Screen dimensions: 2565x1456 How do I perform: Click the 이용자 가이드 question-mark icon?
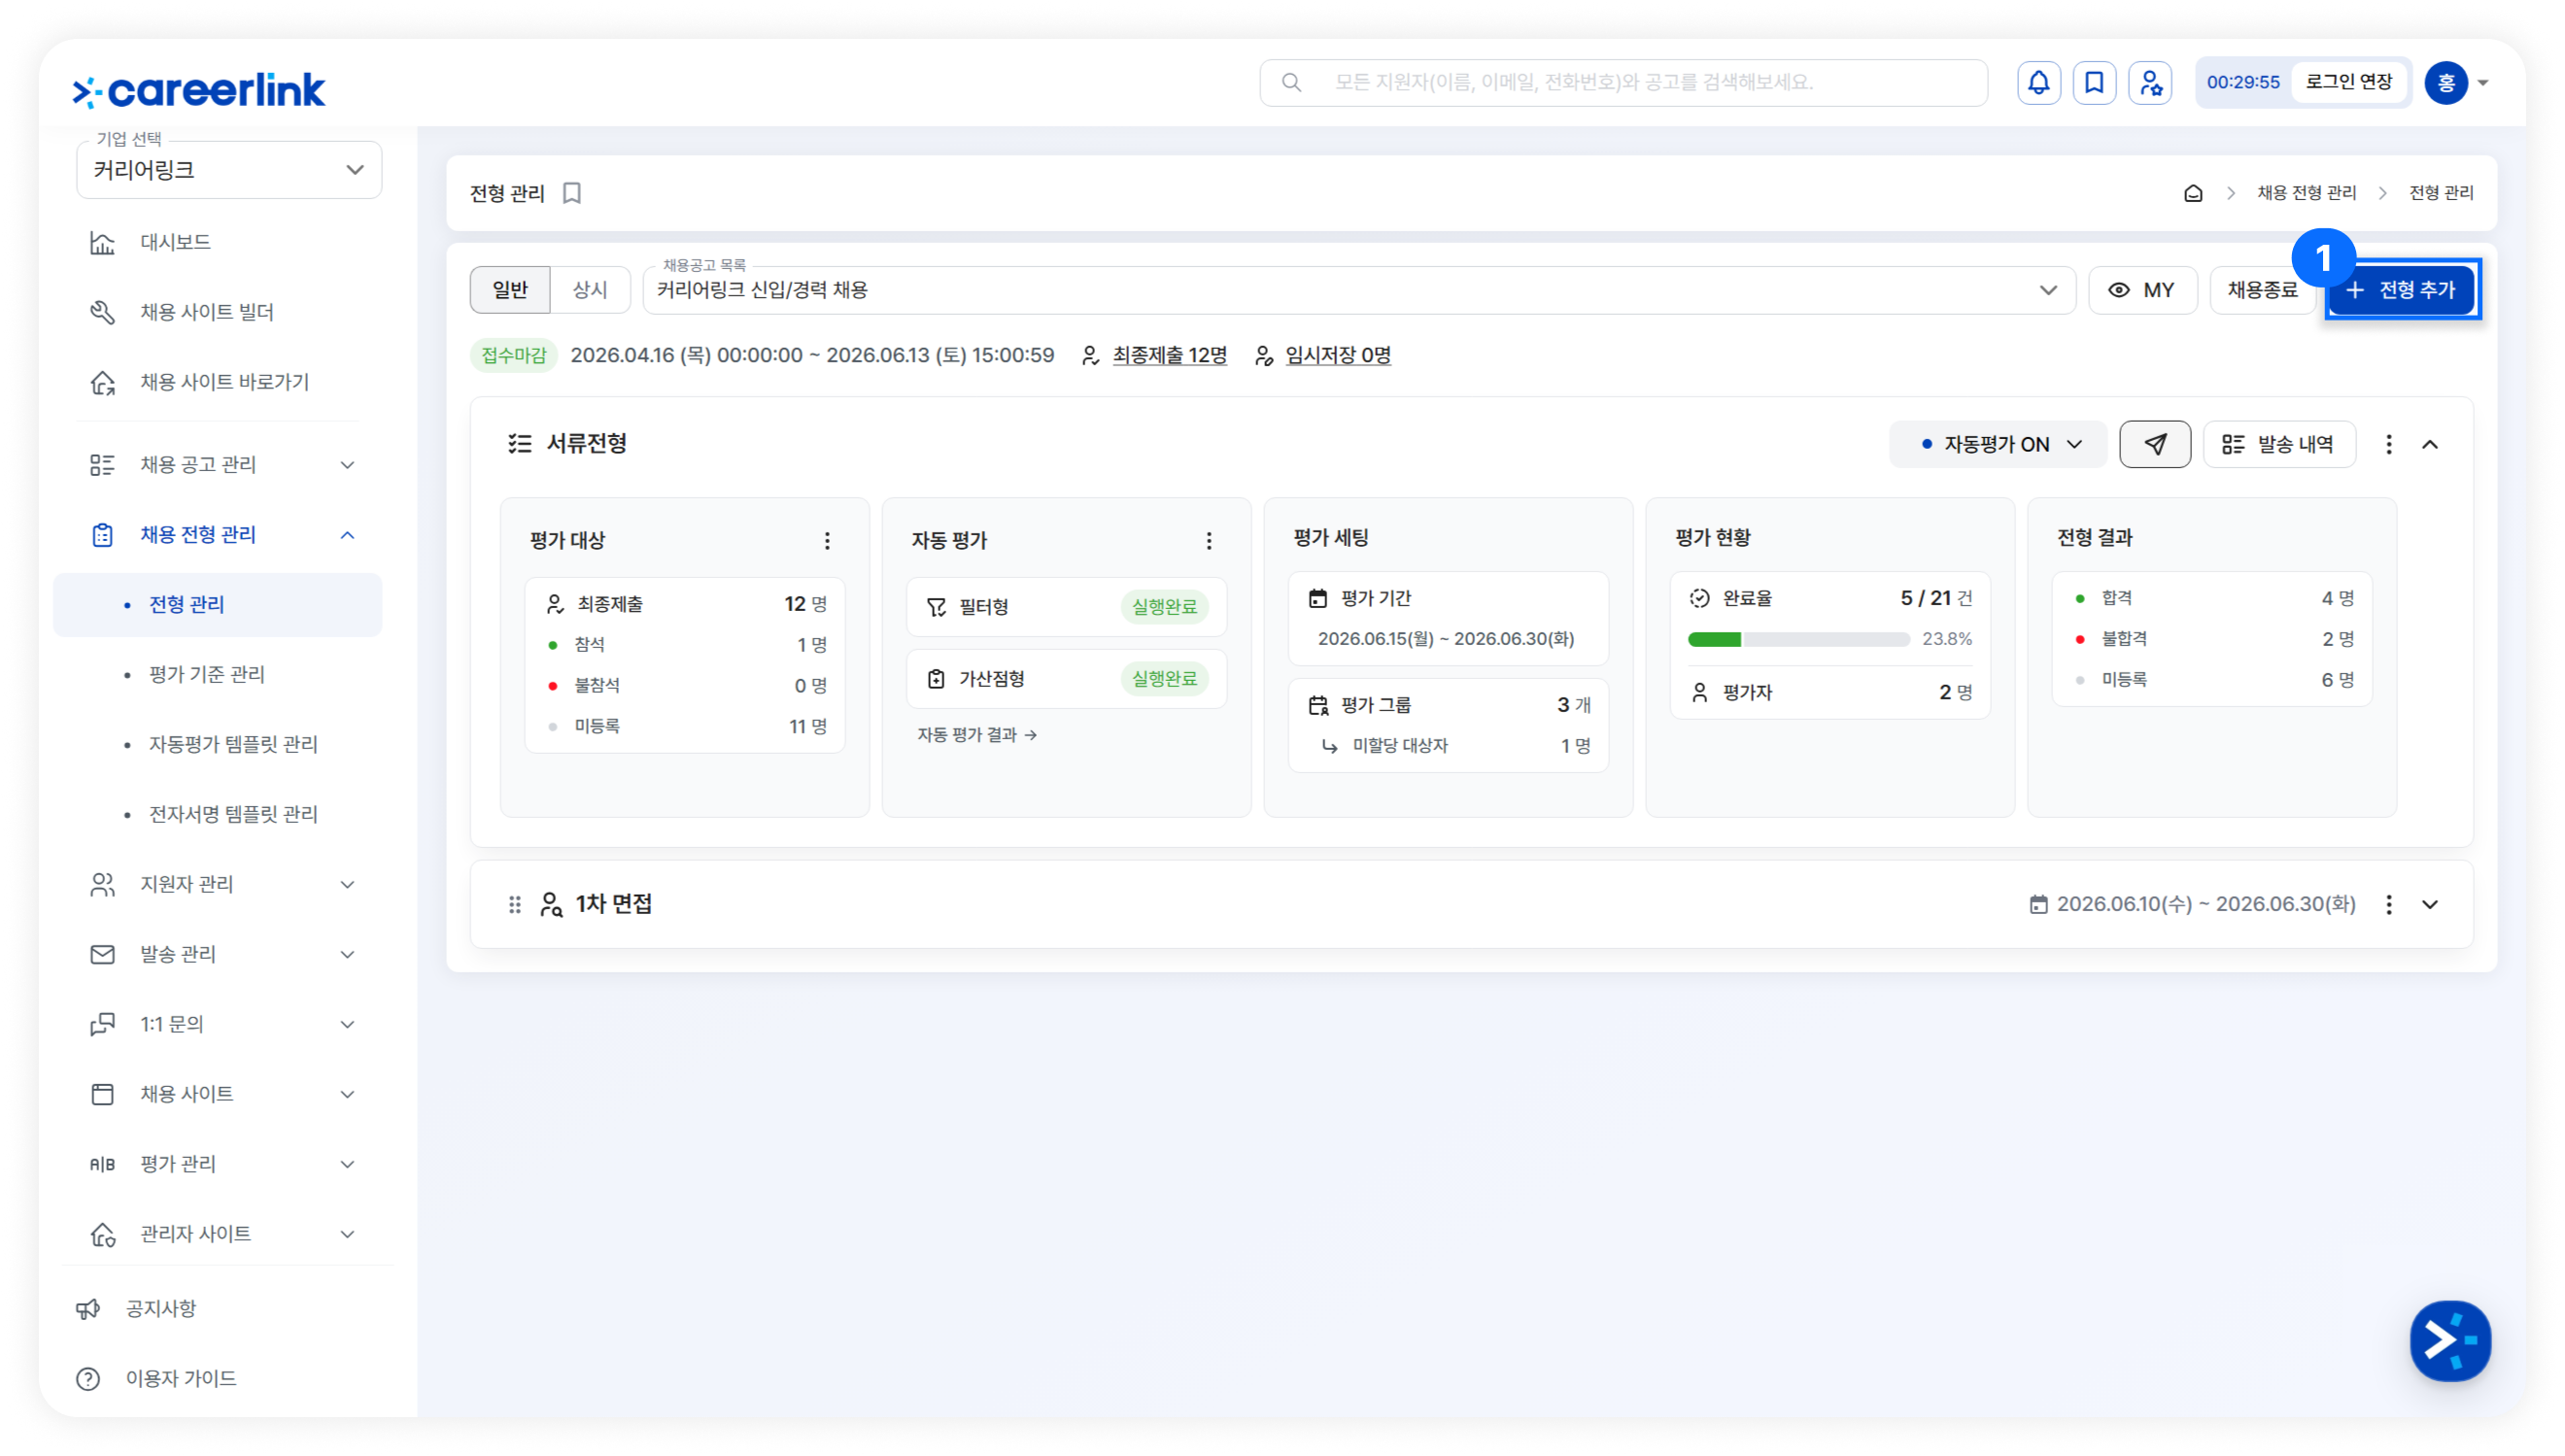click(x=88, y=1378)
